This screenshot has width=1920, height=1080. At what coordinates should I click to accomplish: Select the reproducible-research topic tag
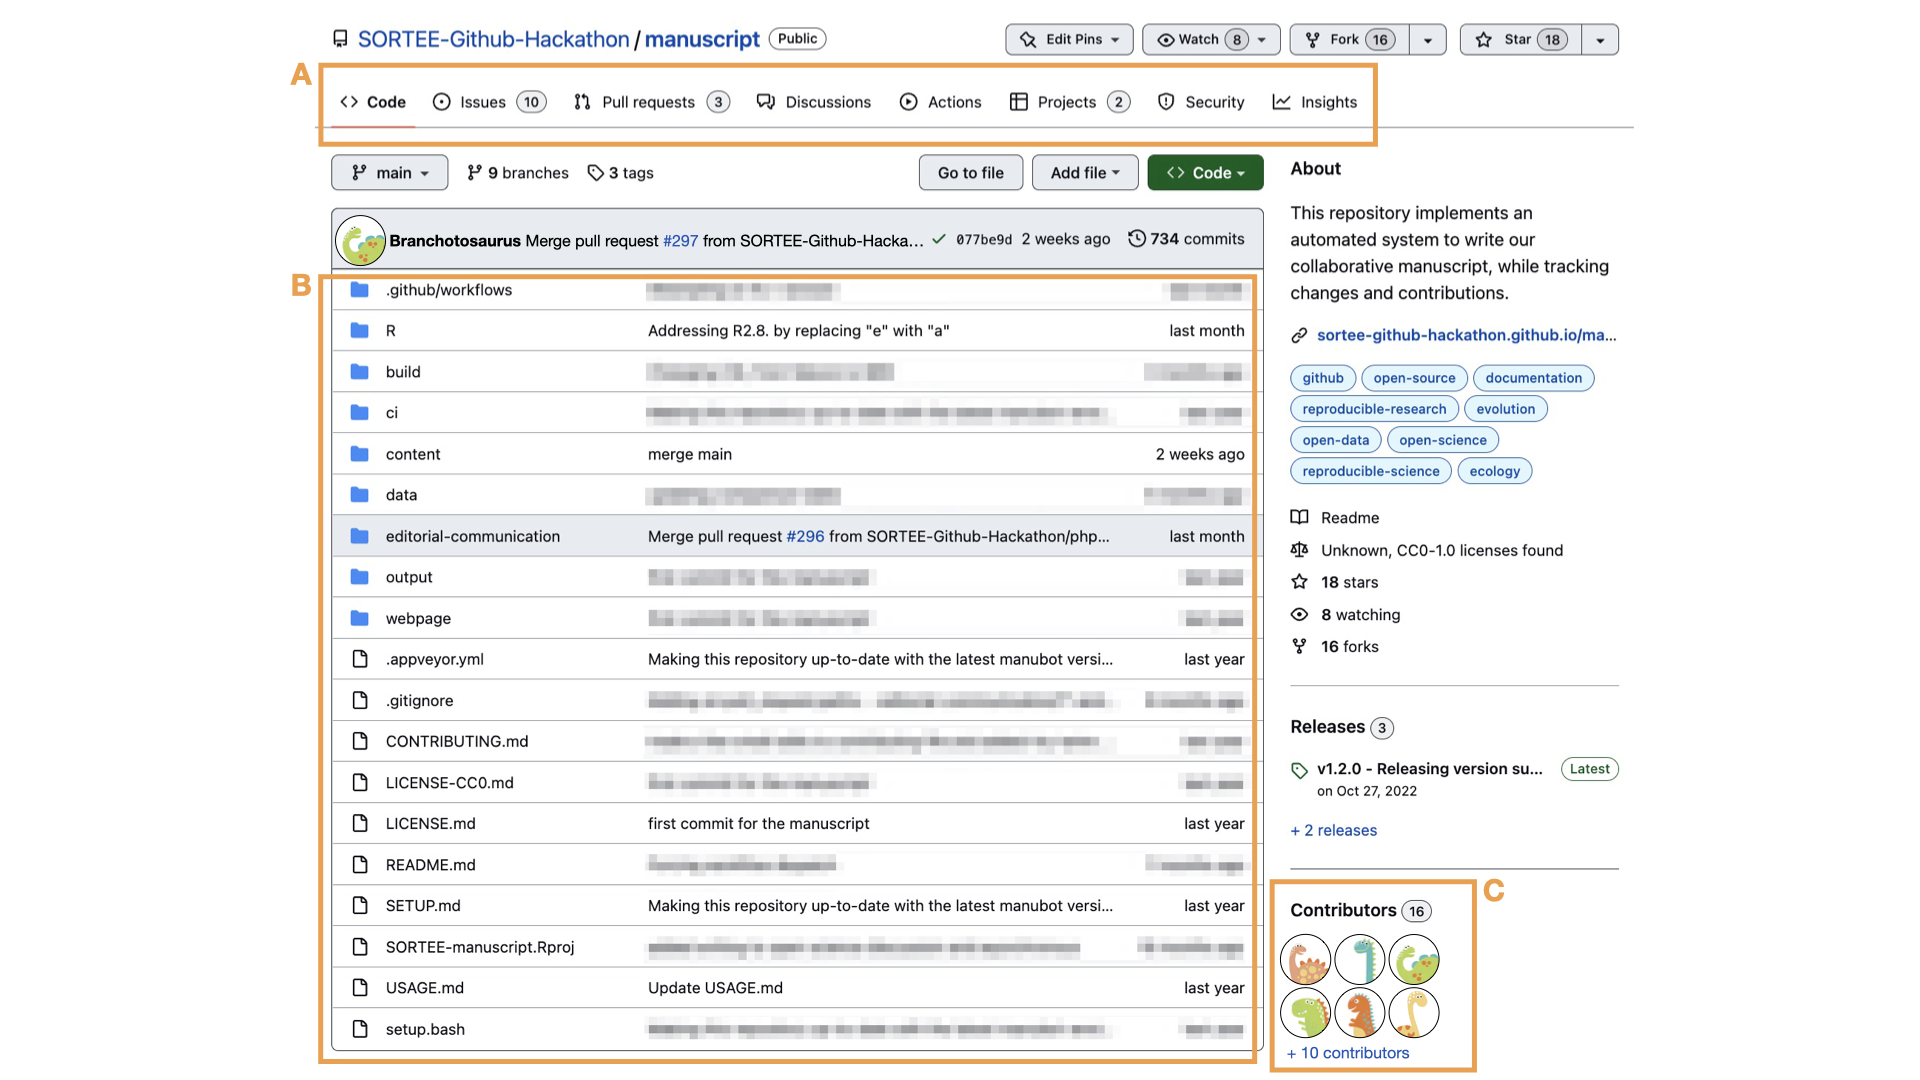pyautogui.click(x=1374, y=409)
